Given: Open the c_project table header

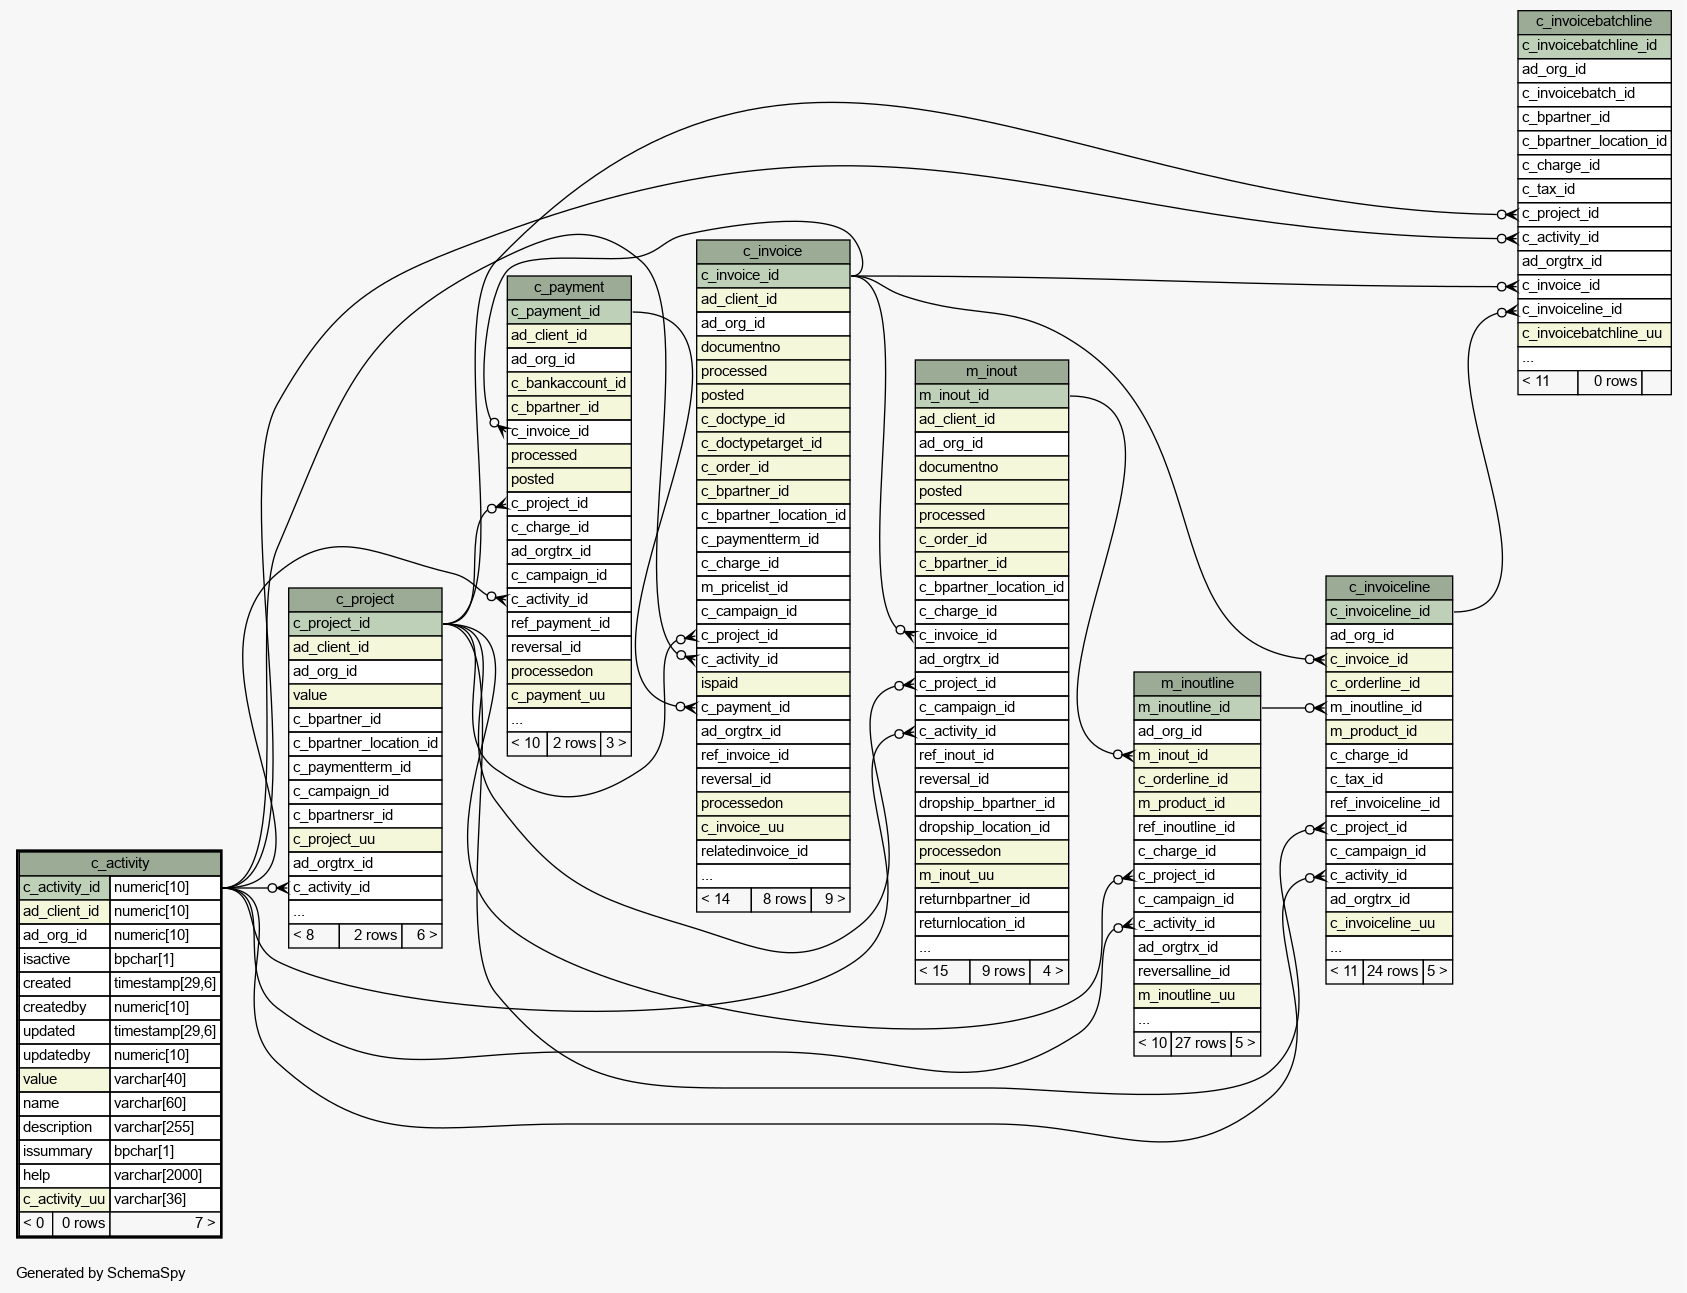Looking at the screenshot, I should tap(365, 599).
